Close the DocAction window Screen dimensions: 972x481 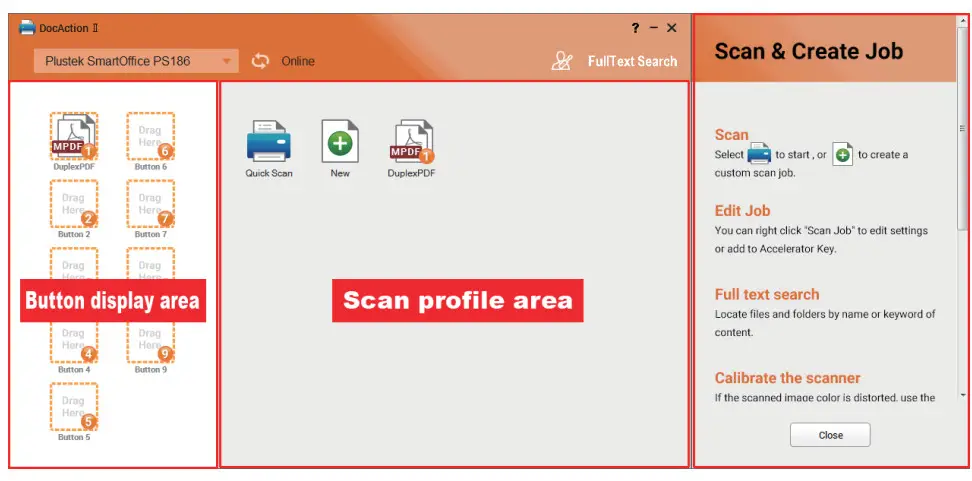[672, 28]
